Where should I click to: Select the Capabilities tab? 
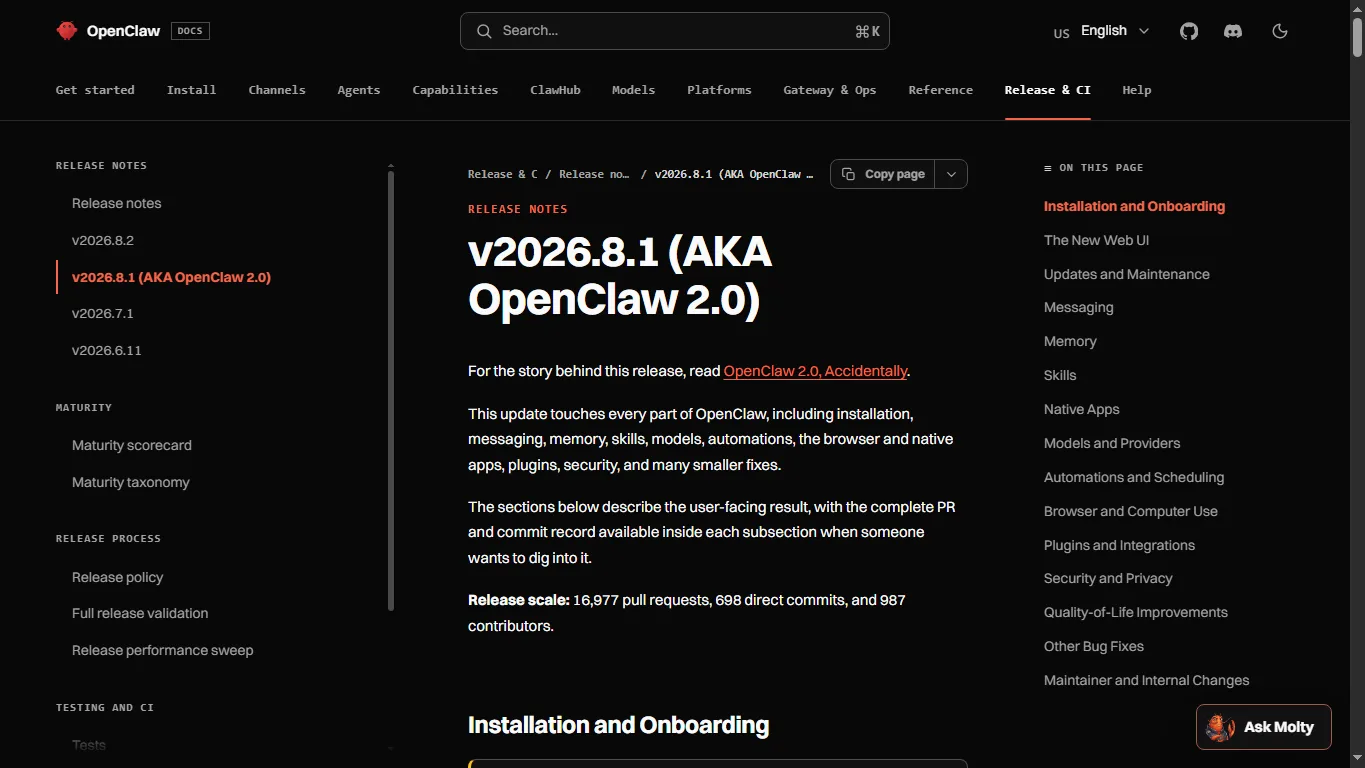click(455, 90)
